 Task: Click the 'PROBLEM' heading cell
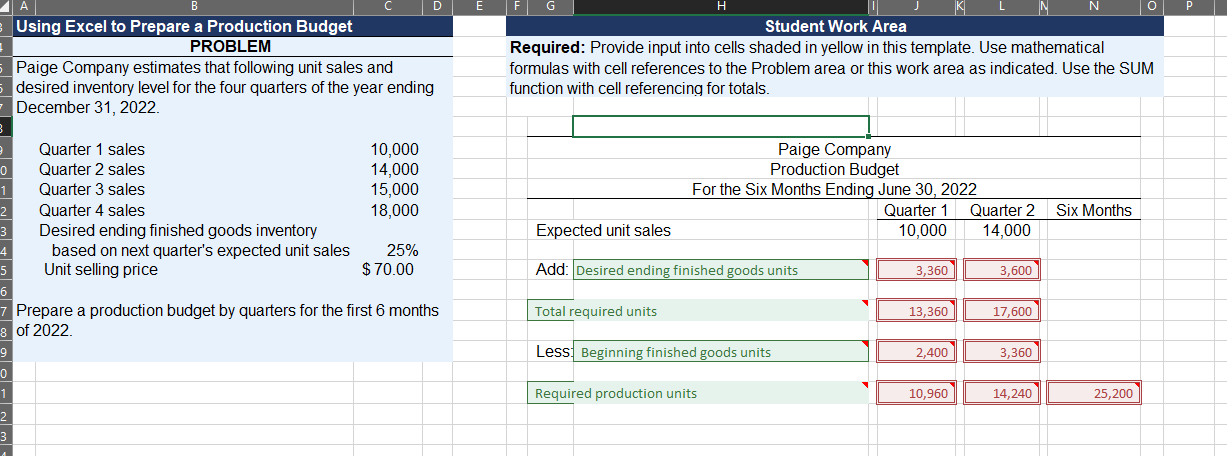(230, 47)
